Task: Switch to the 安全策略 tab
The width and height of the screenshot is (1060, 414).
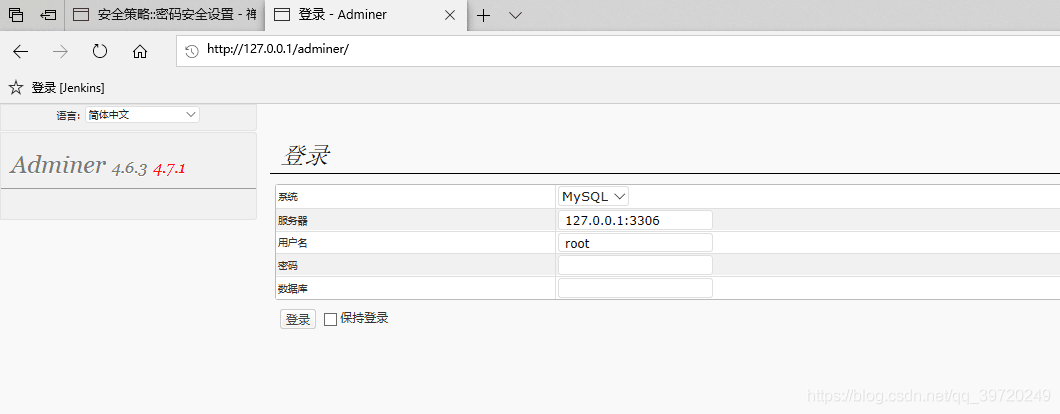Action: pyautogui.click(x=164, y=15)
